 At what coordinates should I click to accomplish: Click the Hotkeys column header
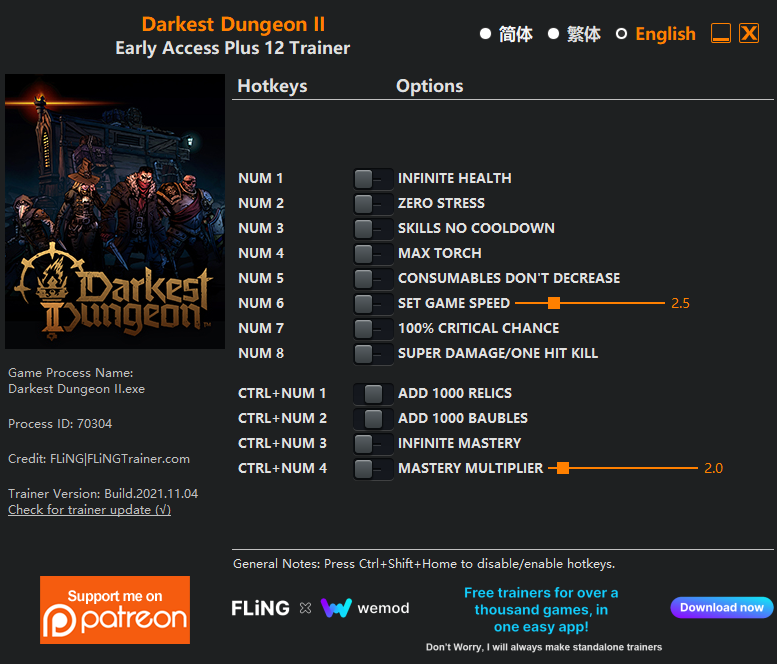[x=272, y=86]
